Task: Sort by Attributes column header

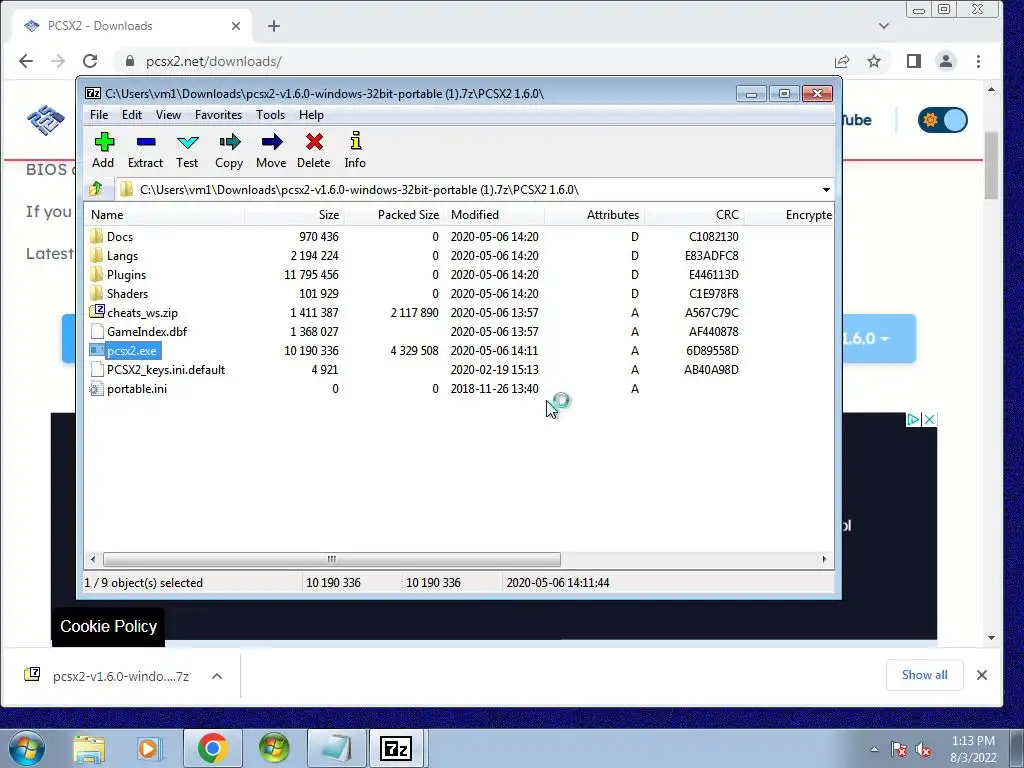Action: point(594,215)
